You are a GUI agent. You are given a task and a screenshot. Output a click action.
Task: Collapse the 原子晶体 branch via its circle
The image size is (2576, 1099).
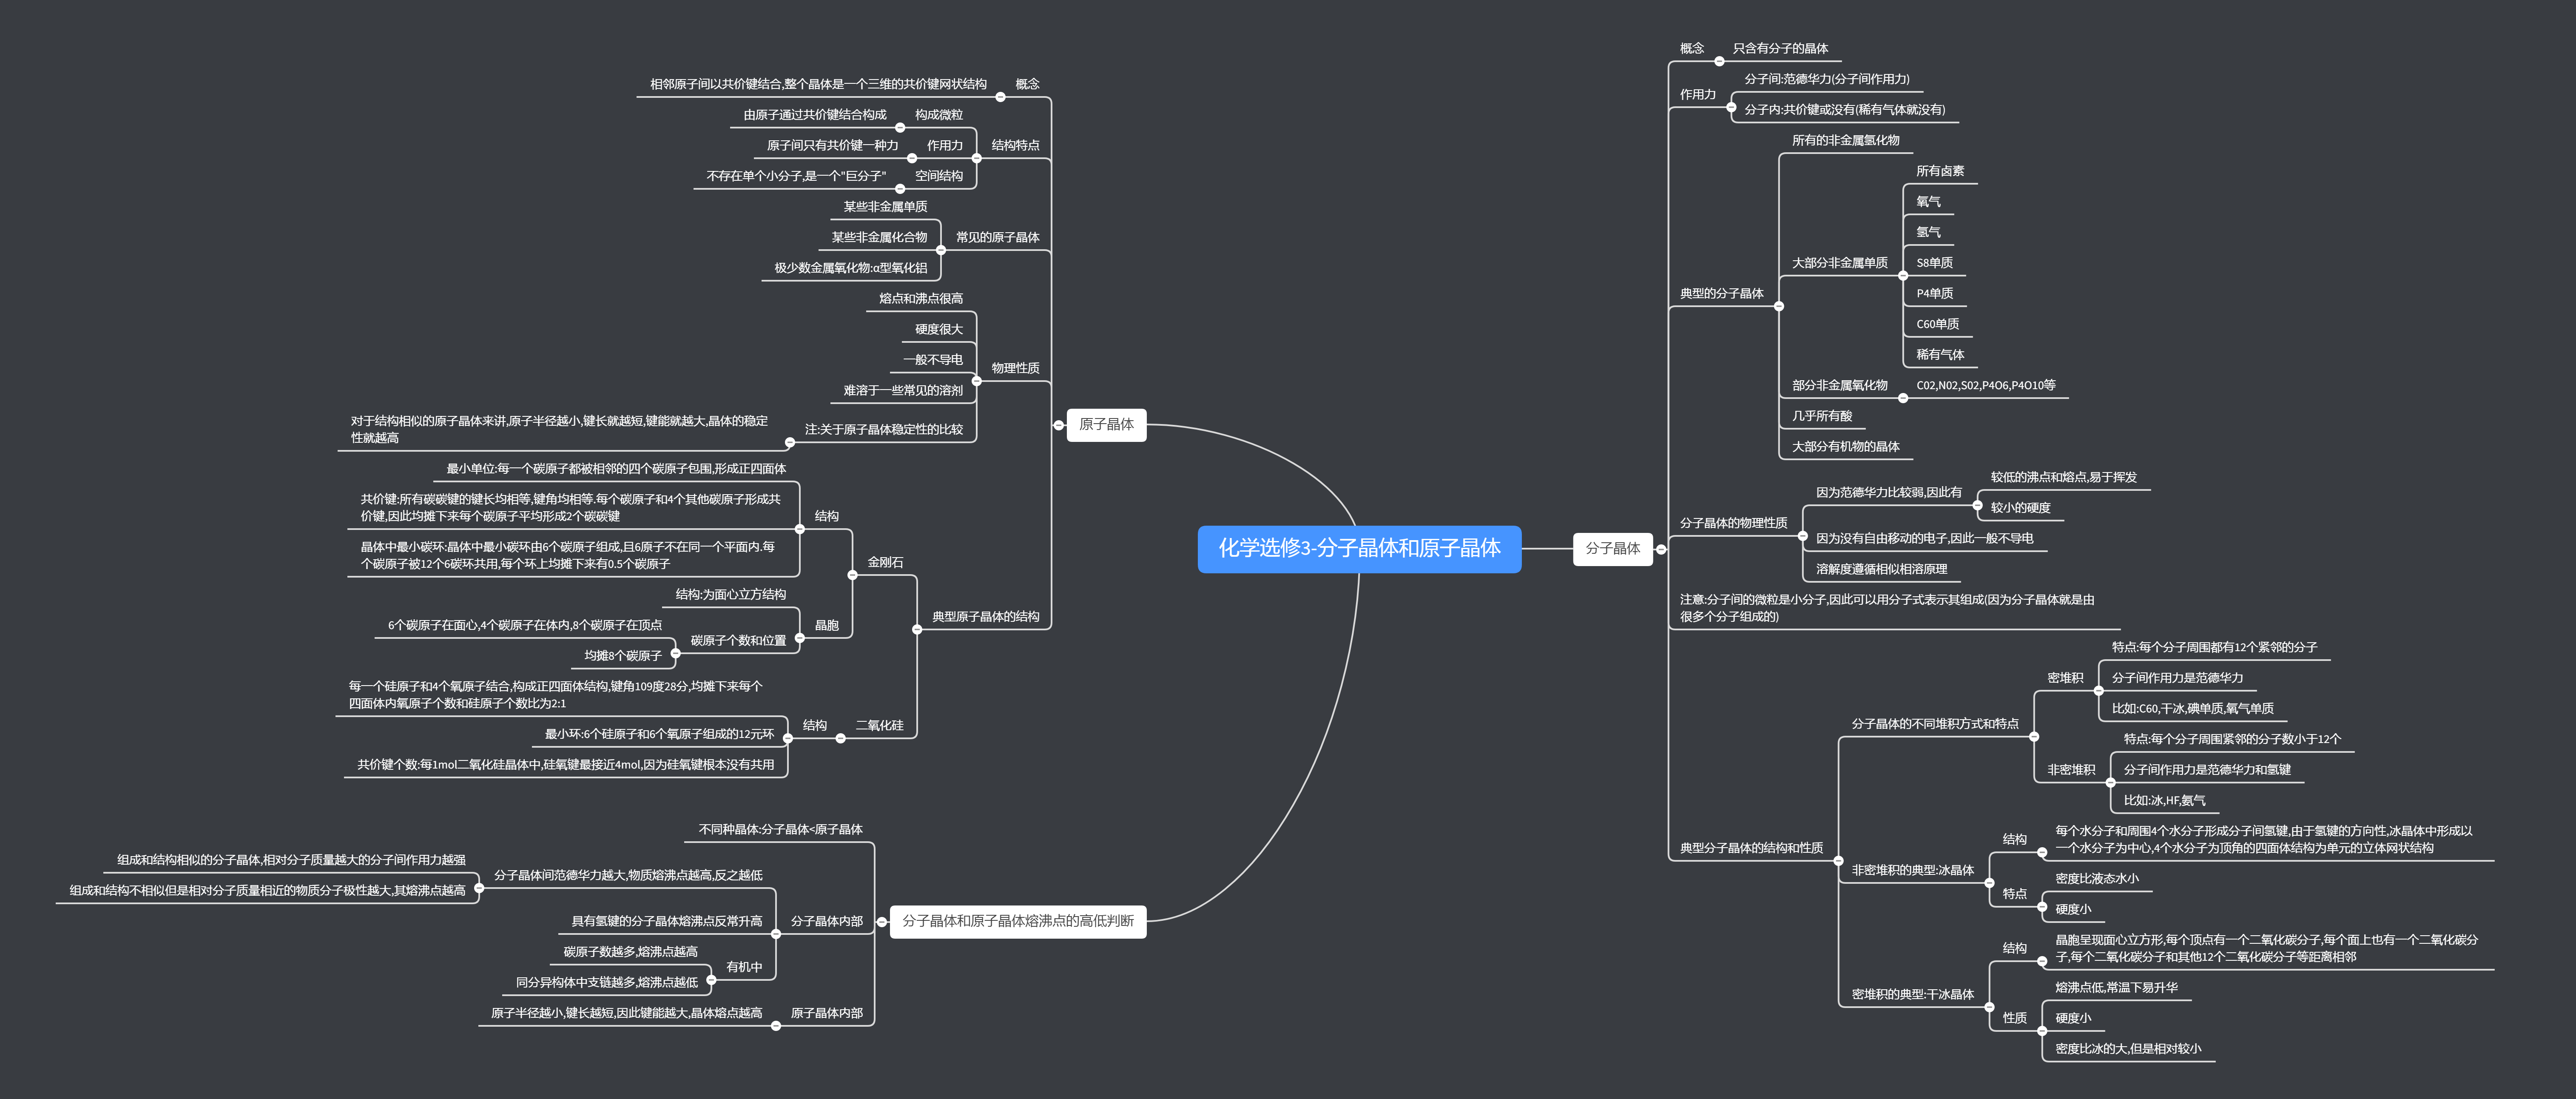[x=1059, y=425]
